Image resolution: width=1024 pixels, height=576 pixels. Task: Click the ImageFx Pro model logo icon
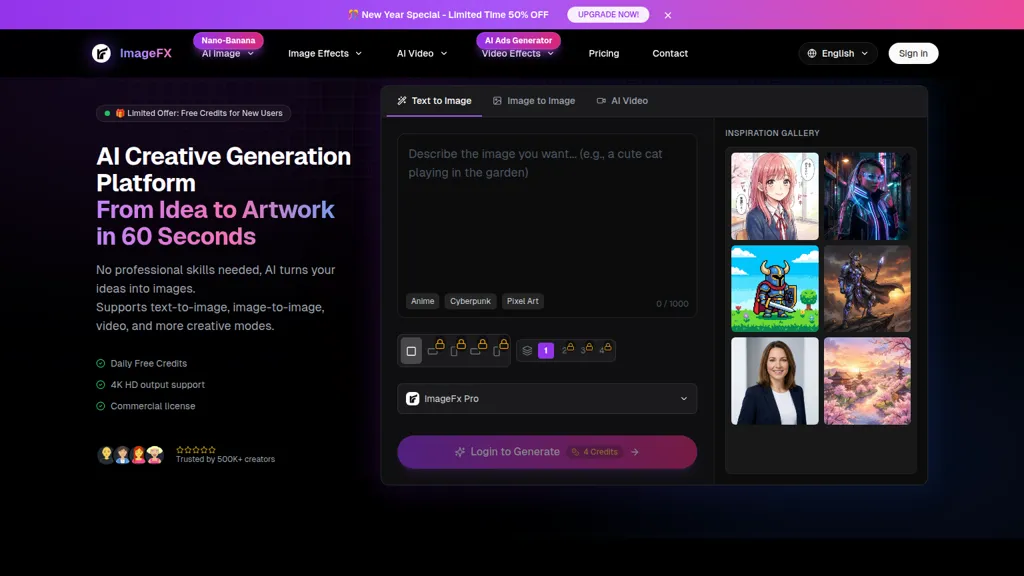click(x=412, y=398)
